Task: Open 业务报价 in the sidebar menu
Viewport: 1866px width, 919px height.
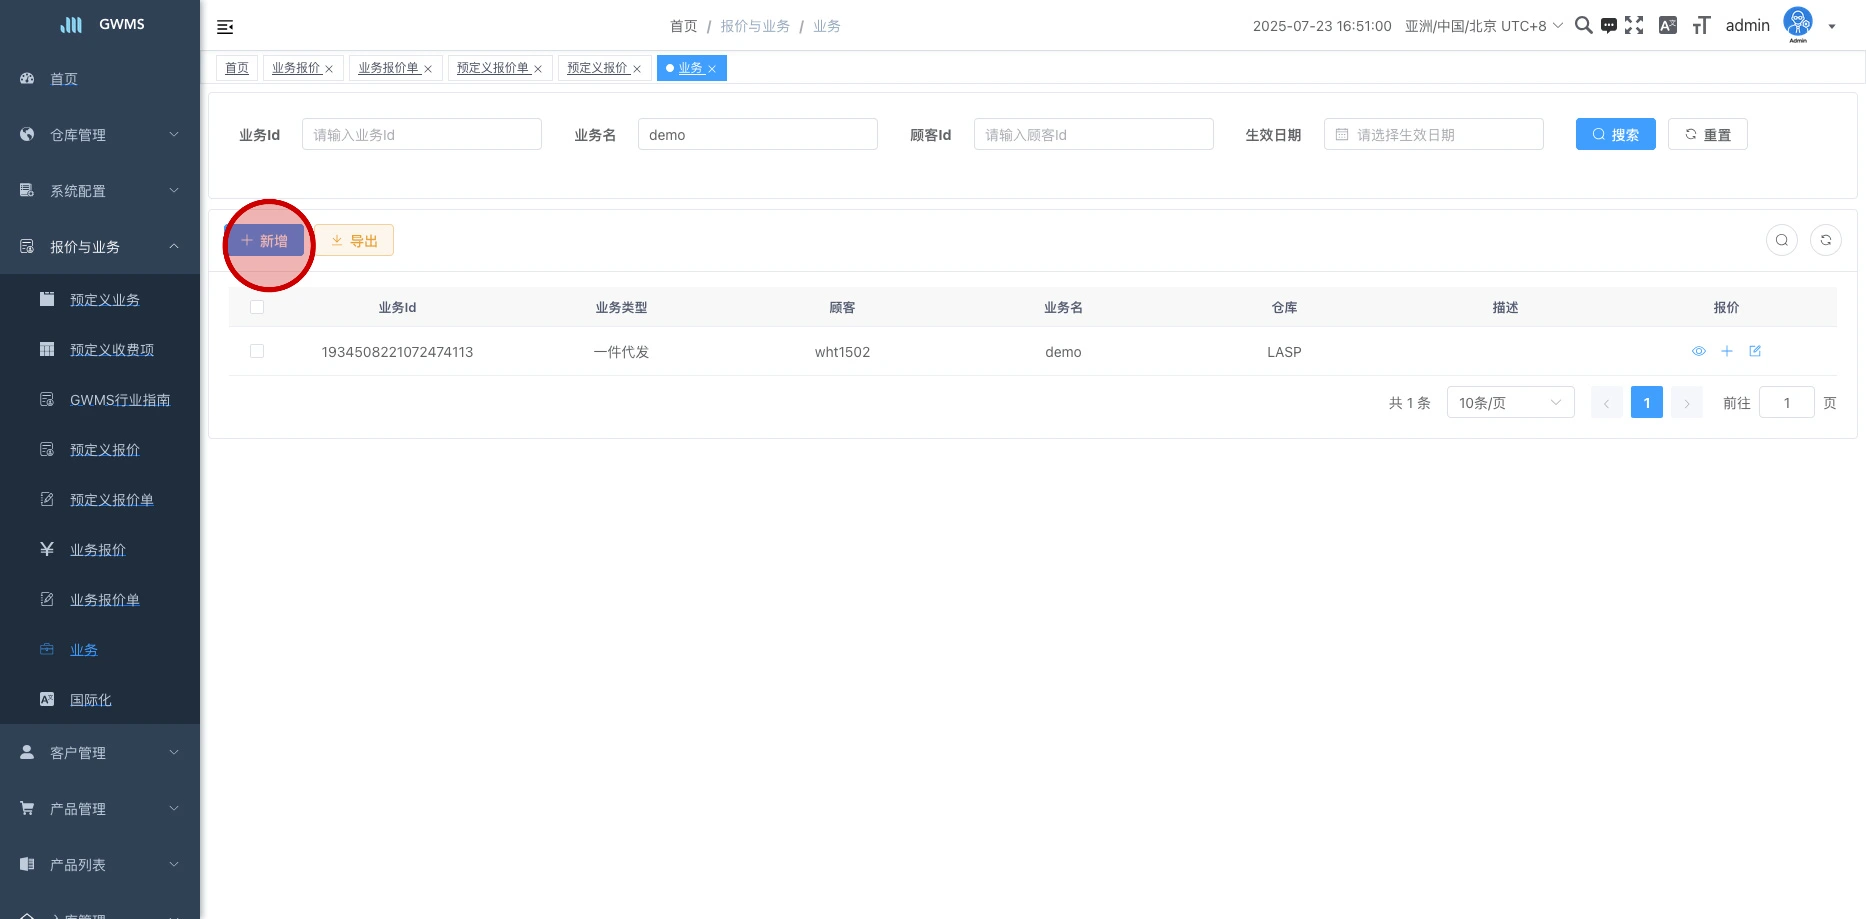Action: click(x=98, y=550)
